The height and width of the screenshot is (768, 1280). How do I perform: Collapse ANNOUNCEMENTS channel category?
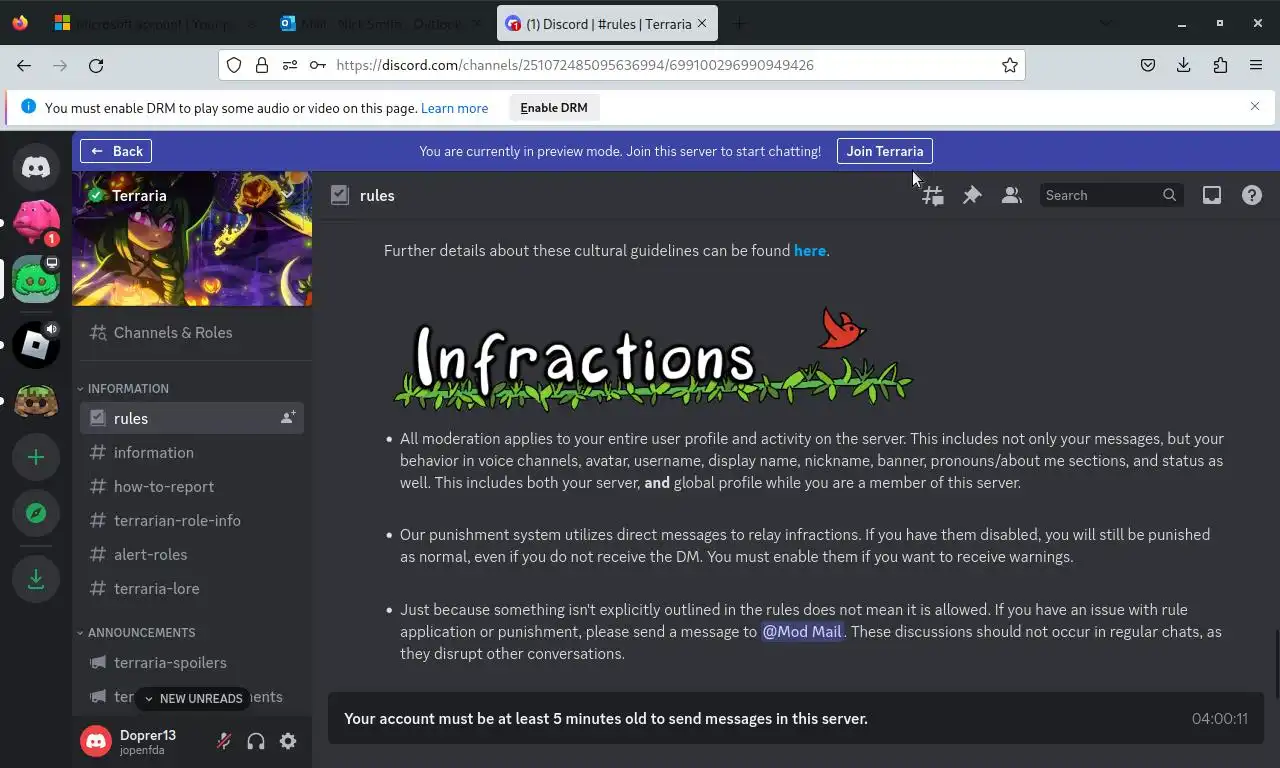(136, 632)
